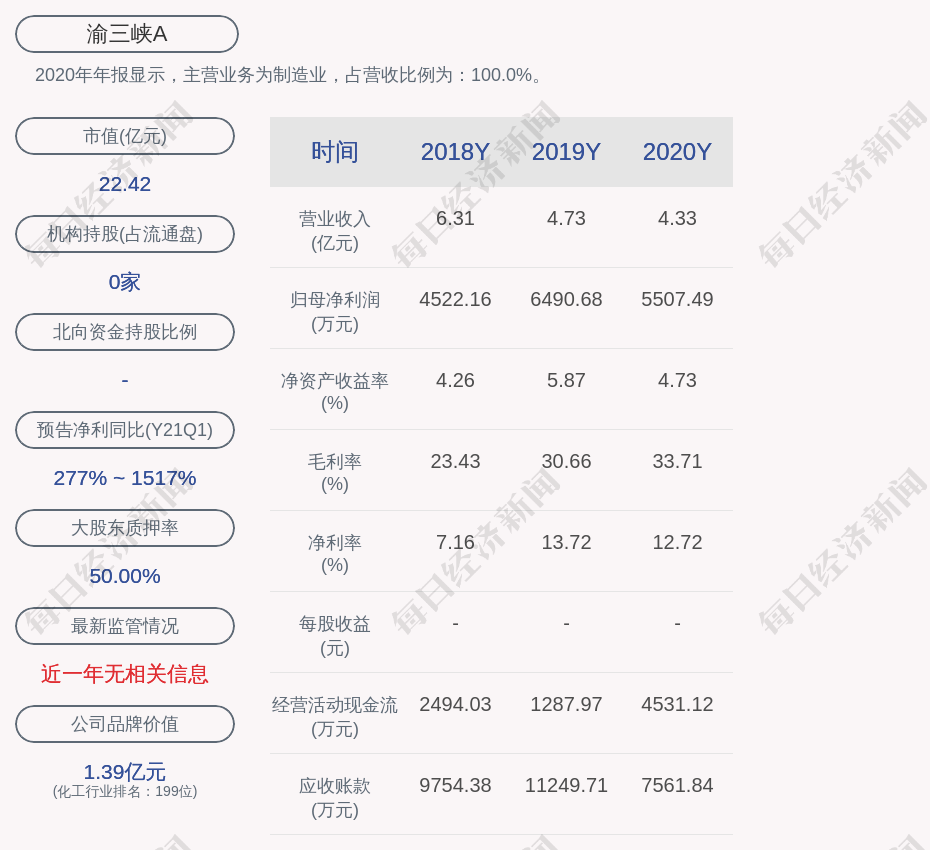The height and width of the screenshot is (850, 930).
Task: Click the 预告净利同比(Y21Q1) pill
Action: click(x=125, y=430)
